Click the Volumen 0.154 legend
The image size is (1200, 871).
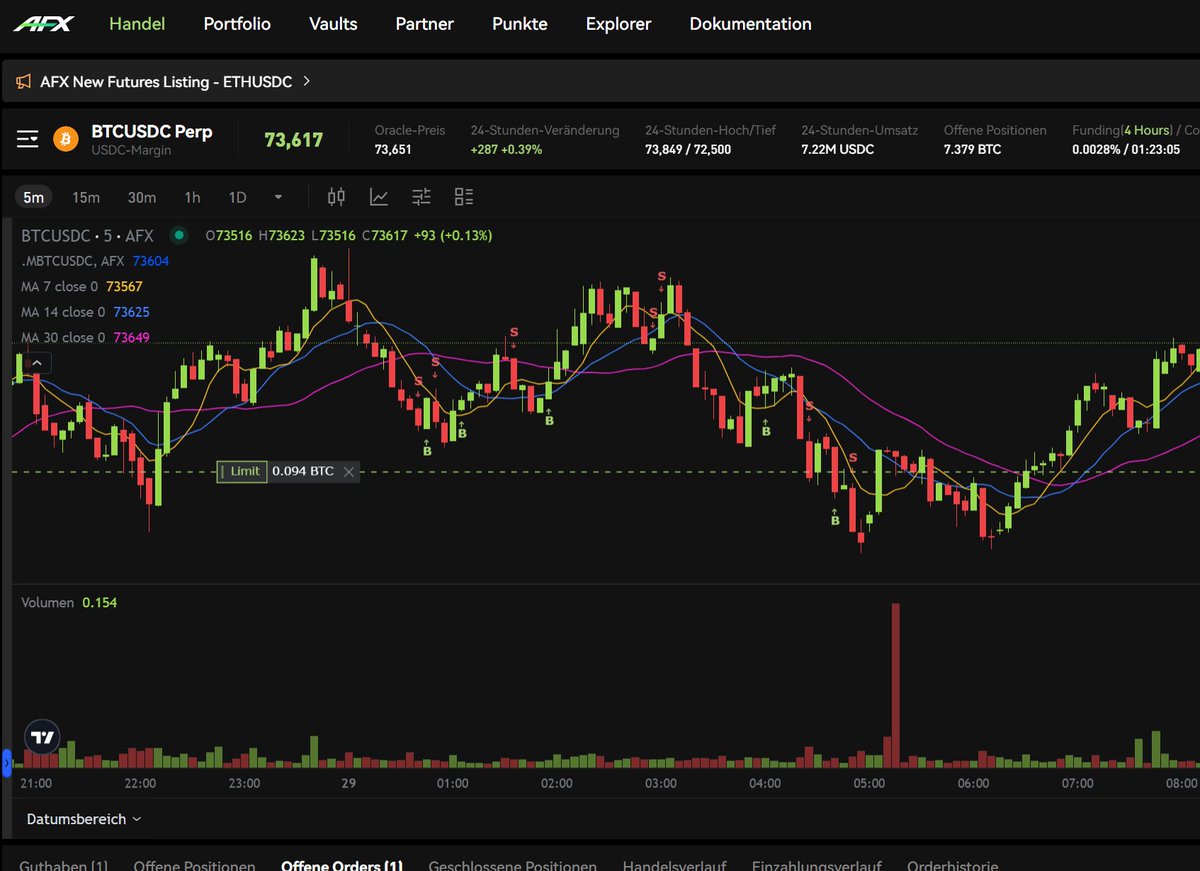pos(69,603)
